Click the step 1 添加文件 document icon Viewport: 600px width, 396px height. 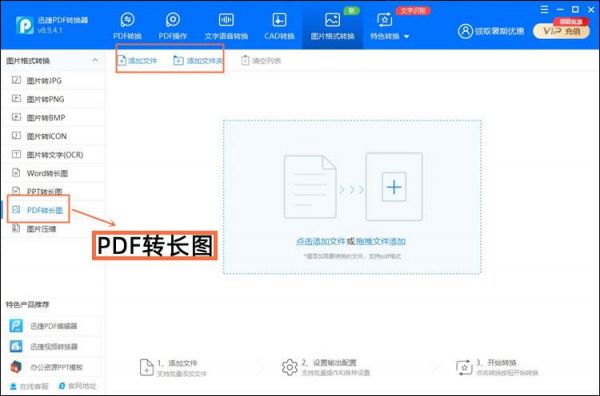147,367
